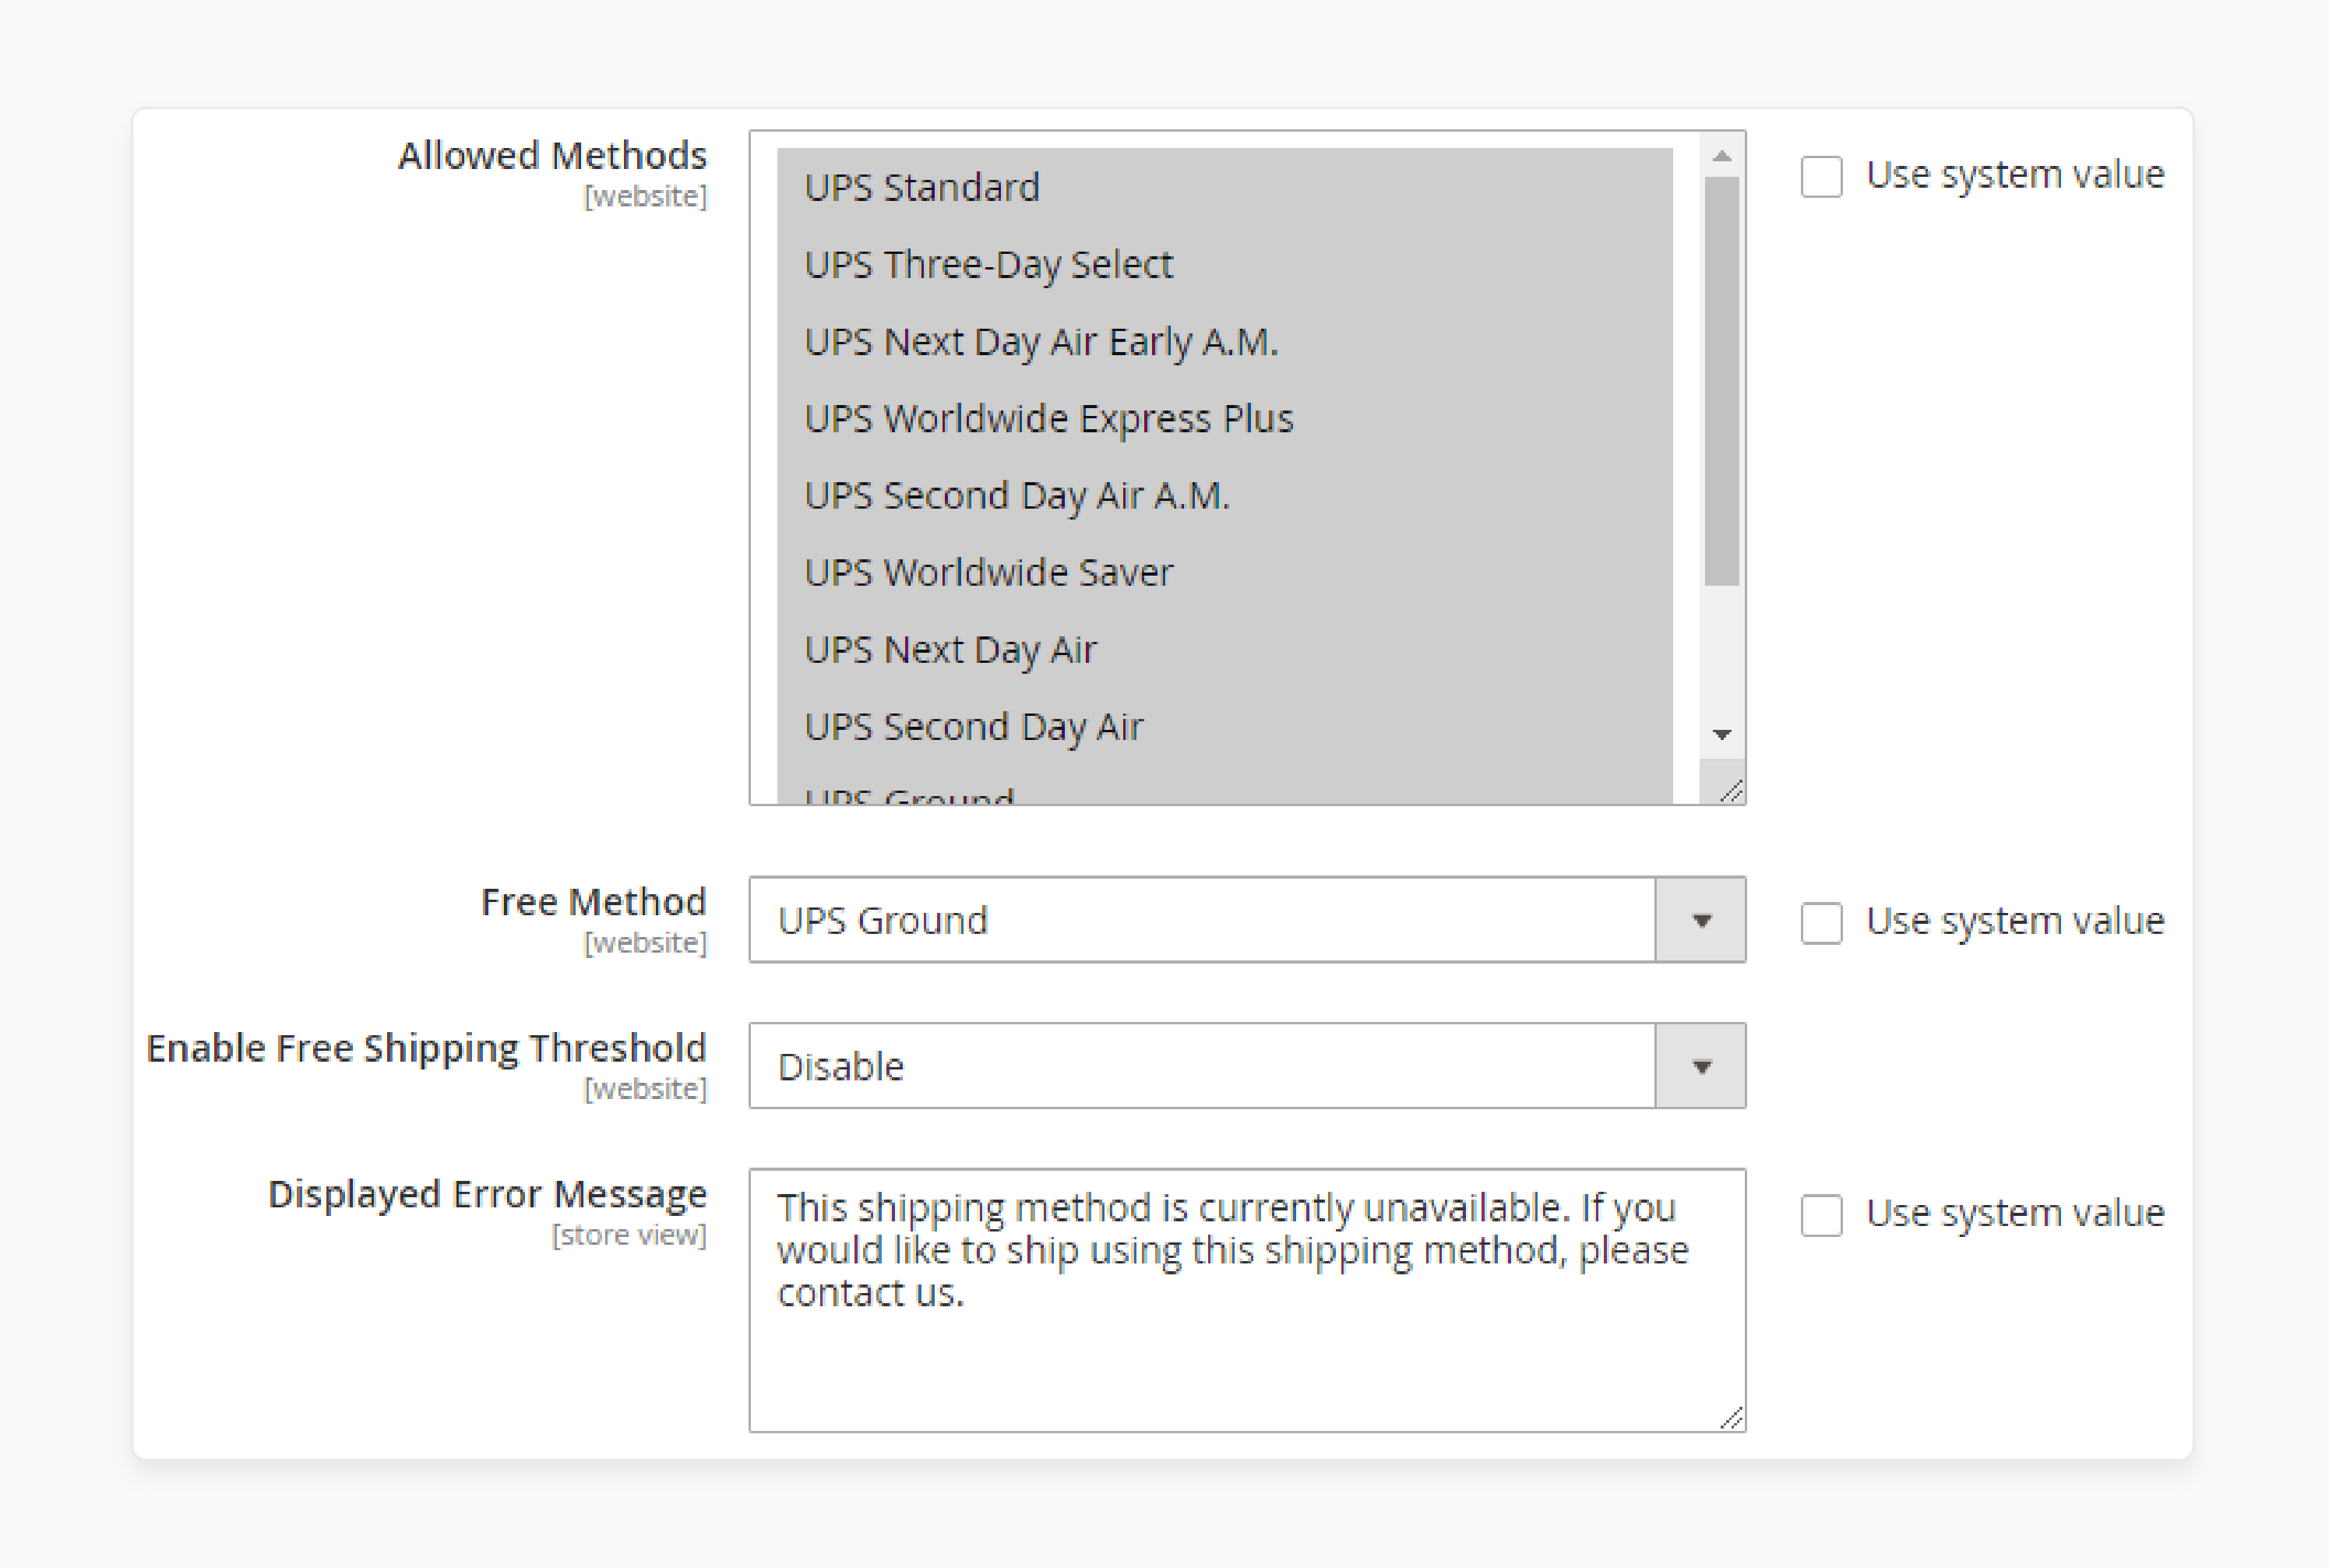Select UPS Second Day Air A.M.
The height and width of the screenshot is (1568, 2329).
click(x=1224, y=496)
